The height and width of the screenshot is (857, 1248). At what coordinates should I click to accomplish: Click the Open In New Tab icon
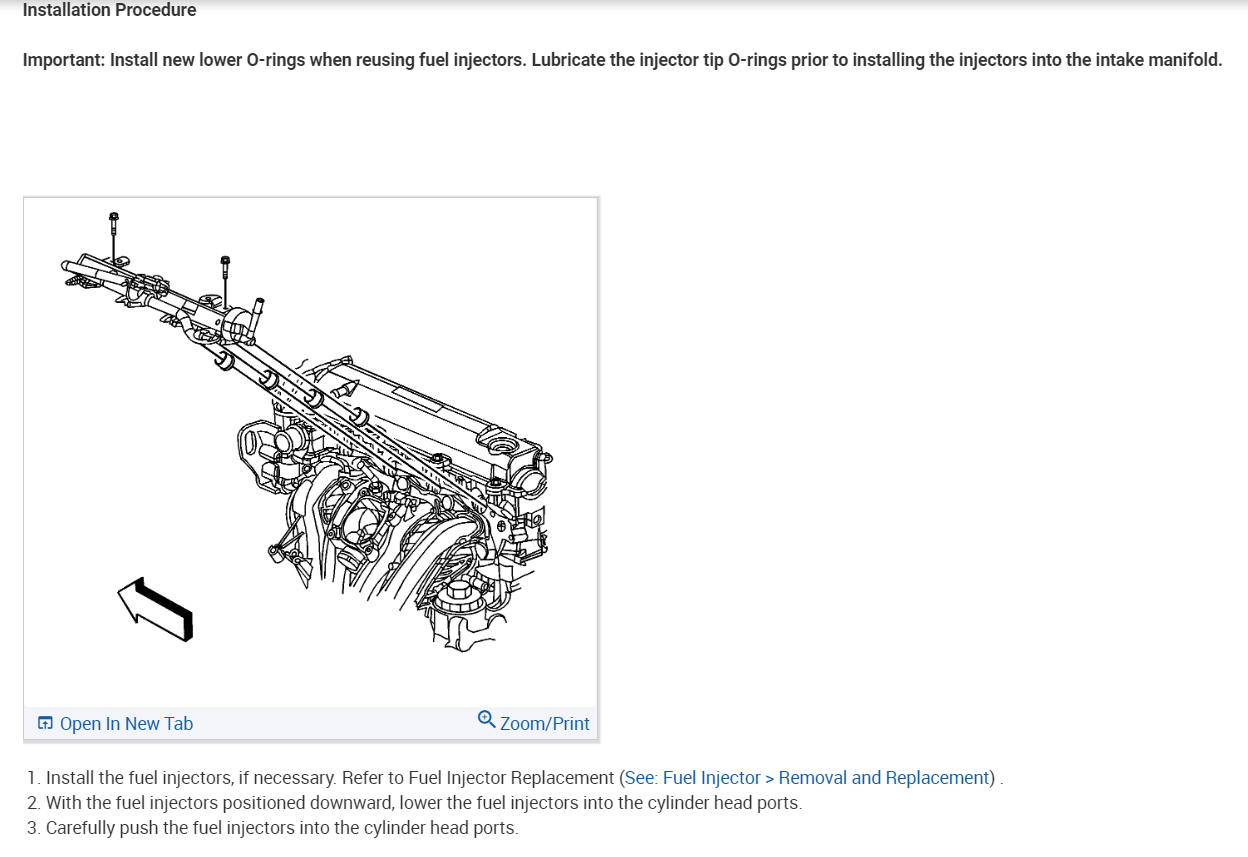pyautogui.click(x=45, y=723)
